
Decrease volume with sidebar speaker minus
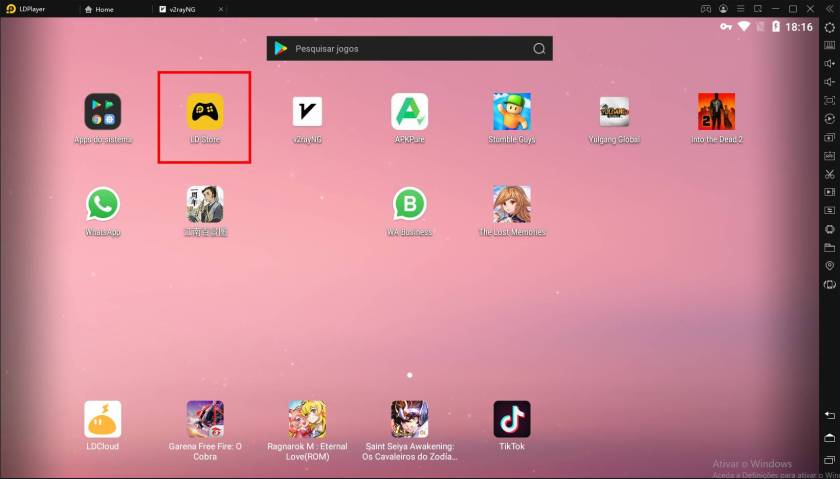[x=829, y=82]
